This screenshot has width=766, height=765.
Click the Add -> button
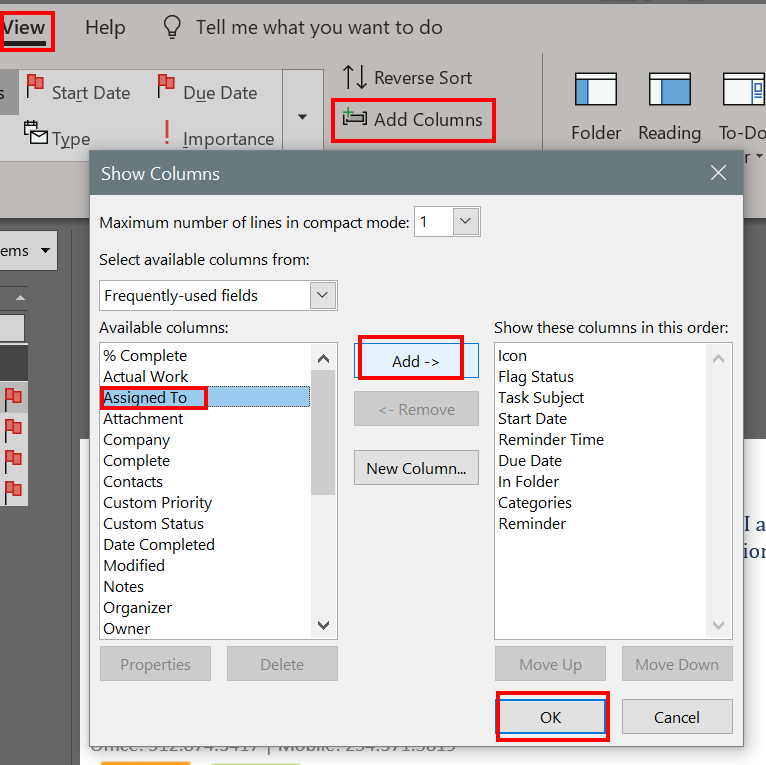(415, 361)
